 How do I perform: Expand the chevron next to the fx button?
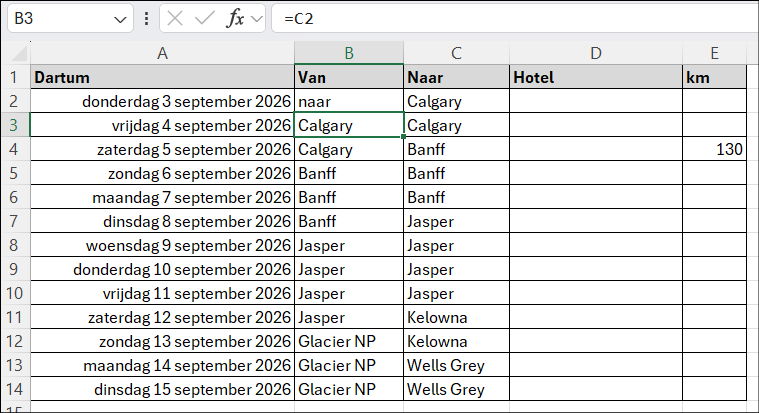tap(258, 19)
